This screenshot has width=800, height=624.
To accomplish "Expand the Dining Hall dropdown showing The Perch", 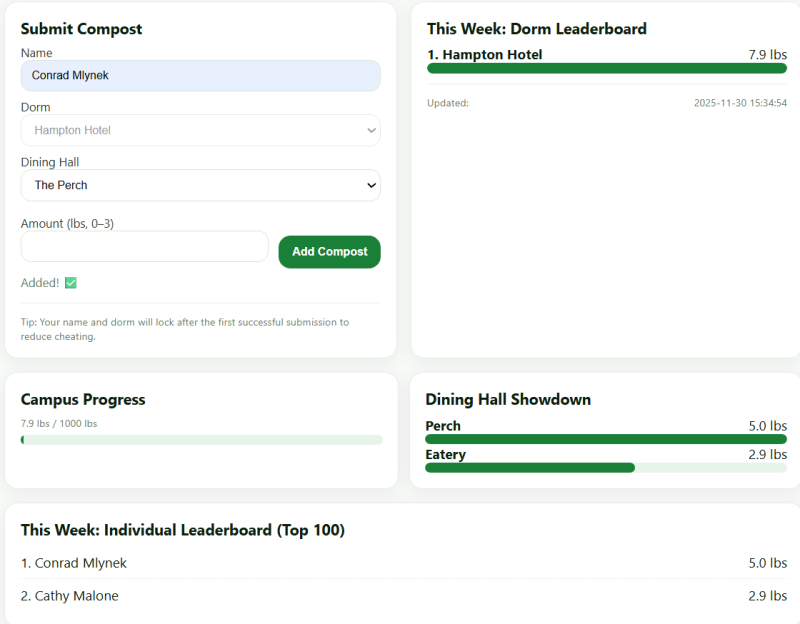I will point(200,185).
